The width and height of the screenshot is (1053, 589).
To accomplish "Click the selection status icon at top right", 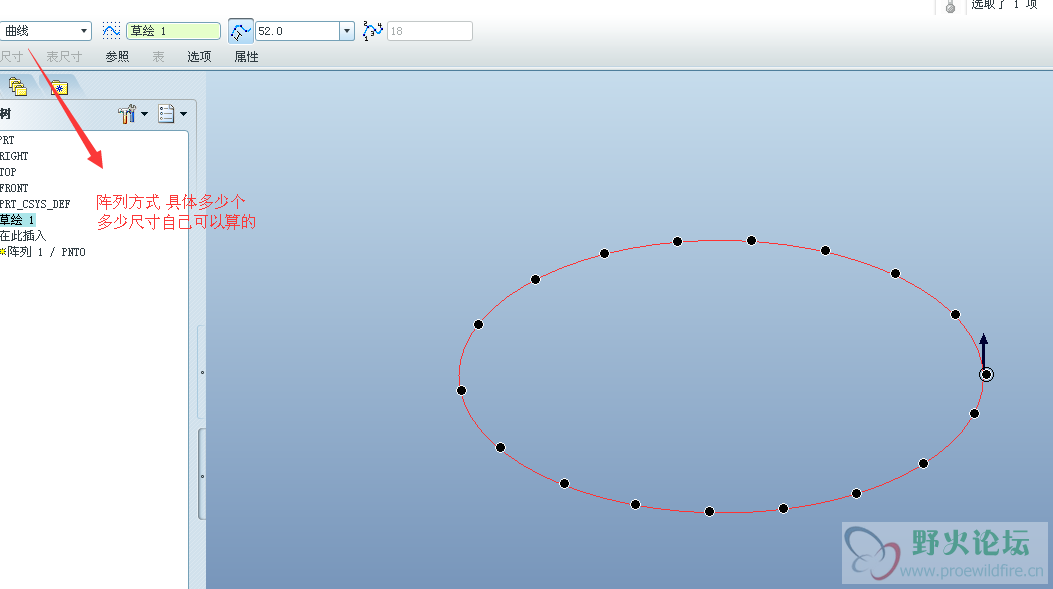I will [x=950, y=7].
